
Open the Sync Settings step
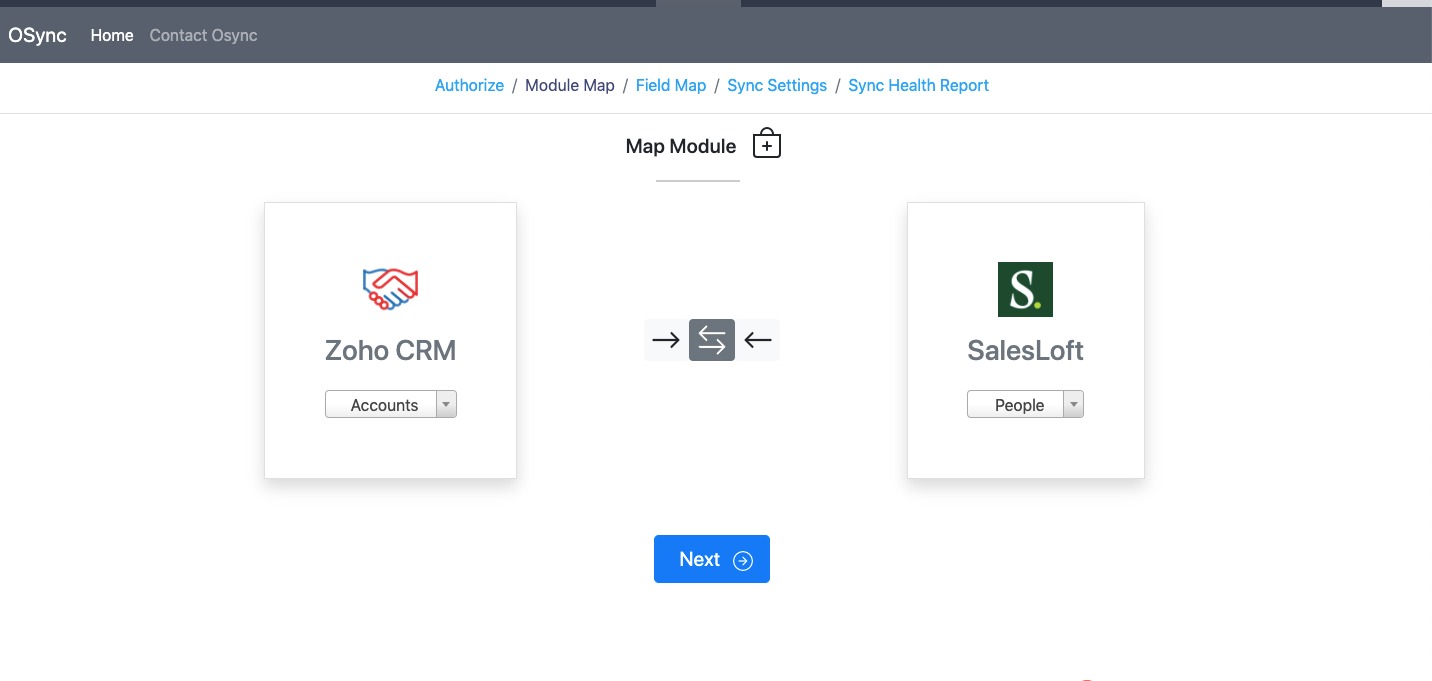coord(777,86)
